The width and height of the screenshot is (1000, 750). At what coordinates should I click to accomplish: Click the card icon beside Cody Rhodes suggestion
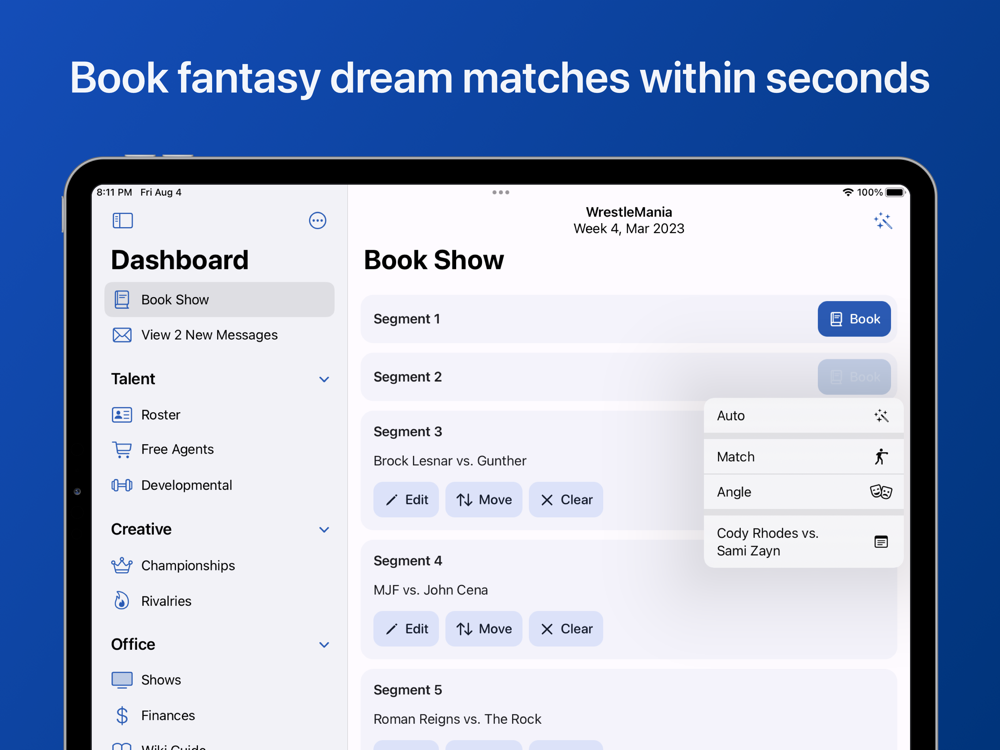click(881, 542)
